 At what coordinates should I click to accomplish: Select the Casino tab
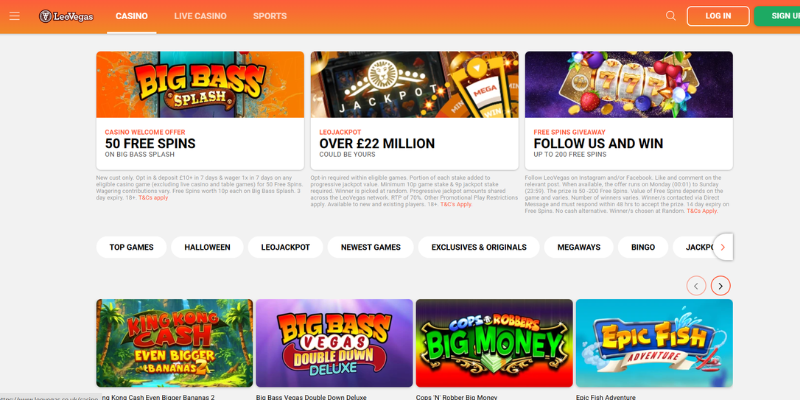132,16
